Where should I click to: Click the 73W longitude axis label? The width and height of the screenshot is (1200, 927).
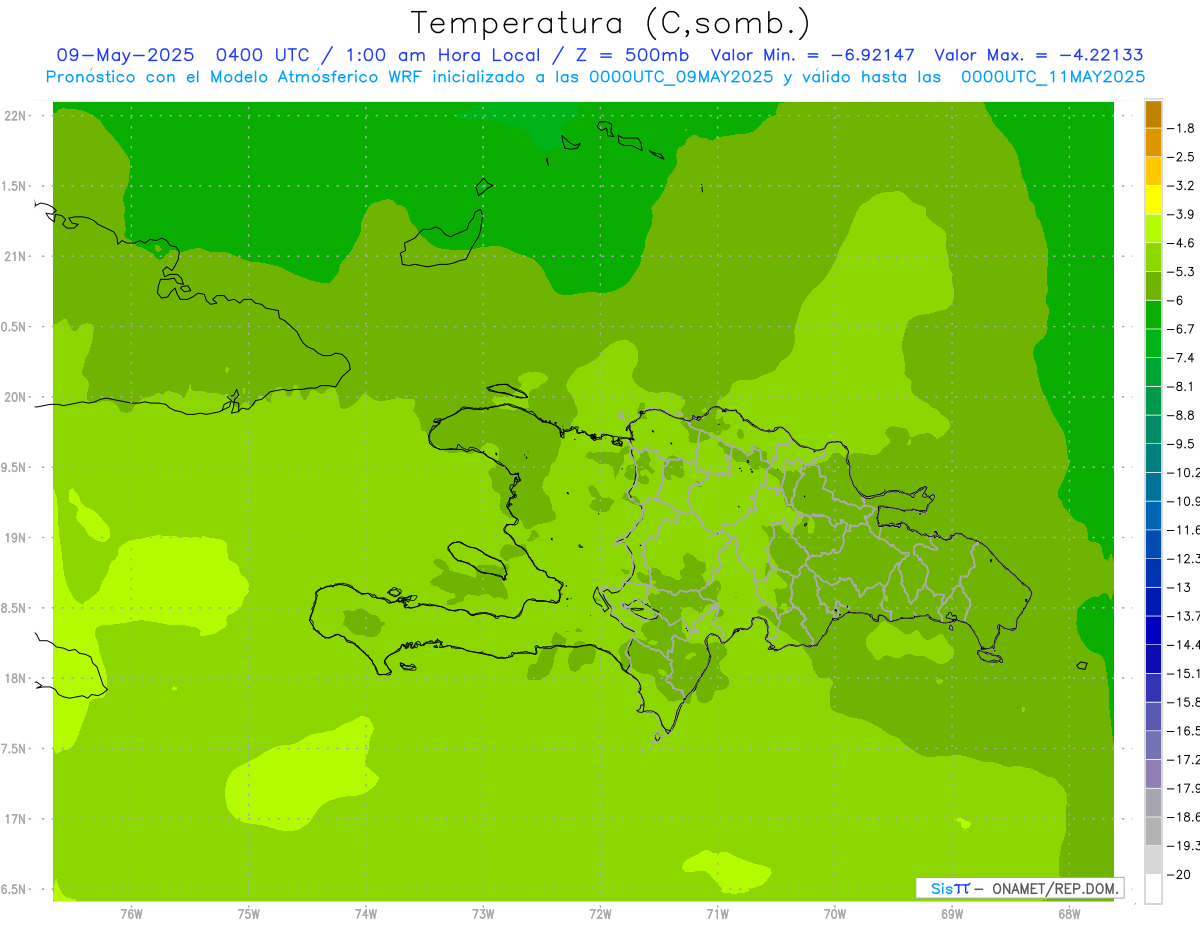click(x=483, y=914)
